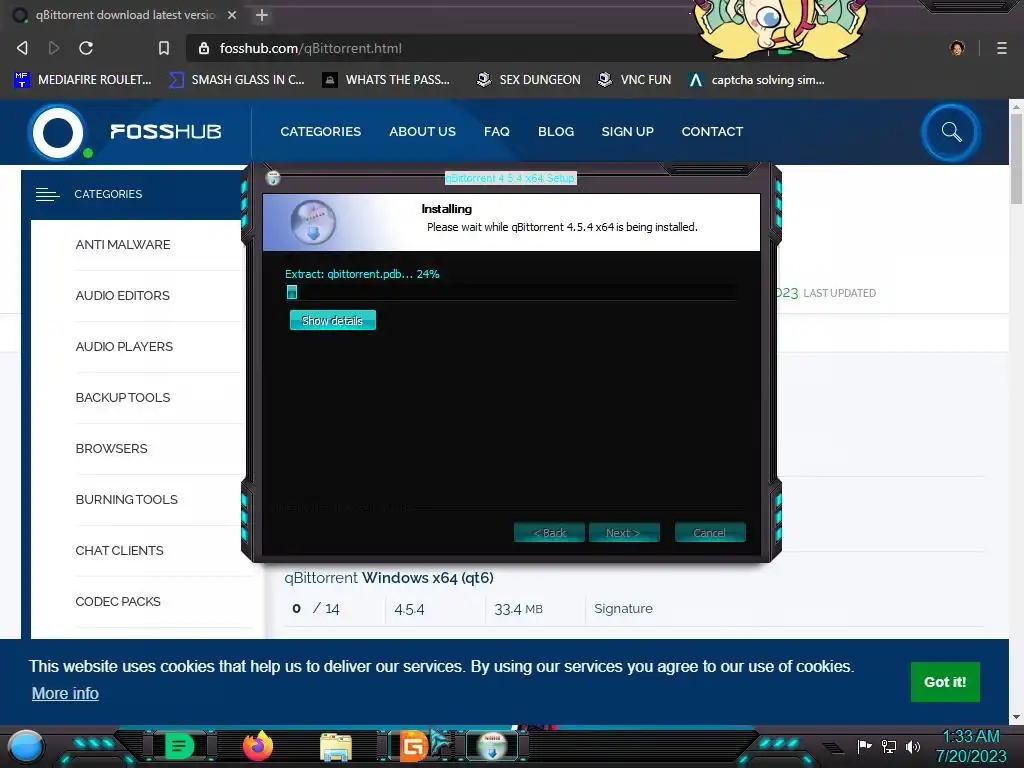The height and width of the screenshot is (768, 1024).
Task: Click the network tray icon
Action: [x=889, y=746]
